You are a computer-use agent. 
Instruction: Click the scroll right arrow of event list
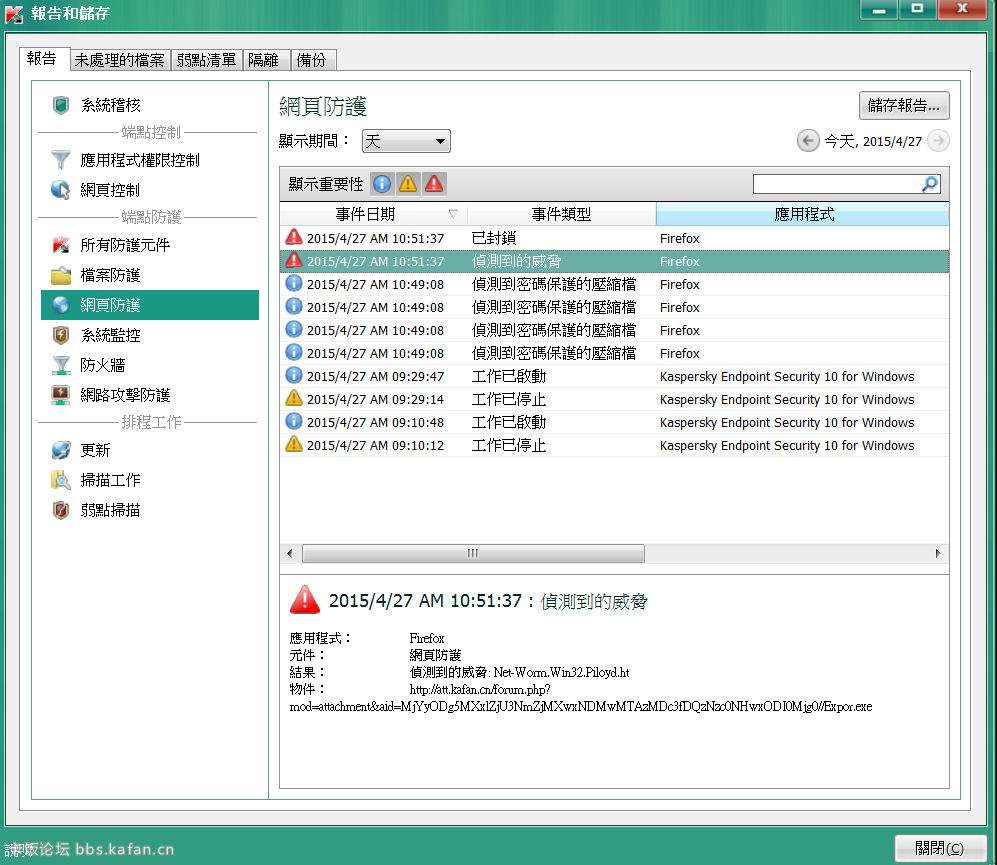[939, 553]
